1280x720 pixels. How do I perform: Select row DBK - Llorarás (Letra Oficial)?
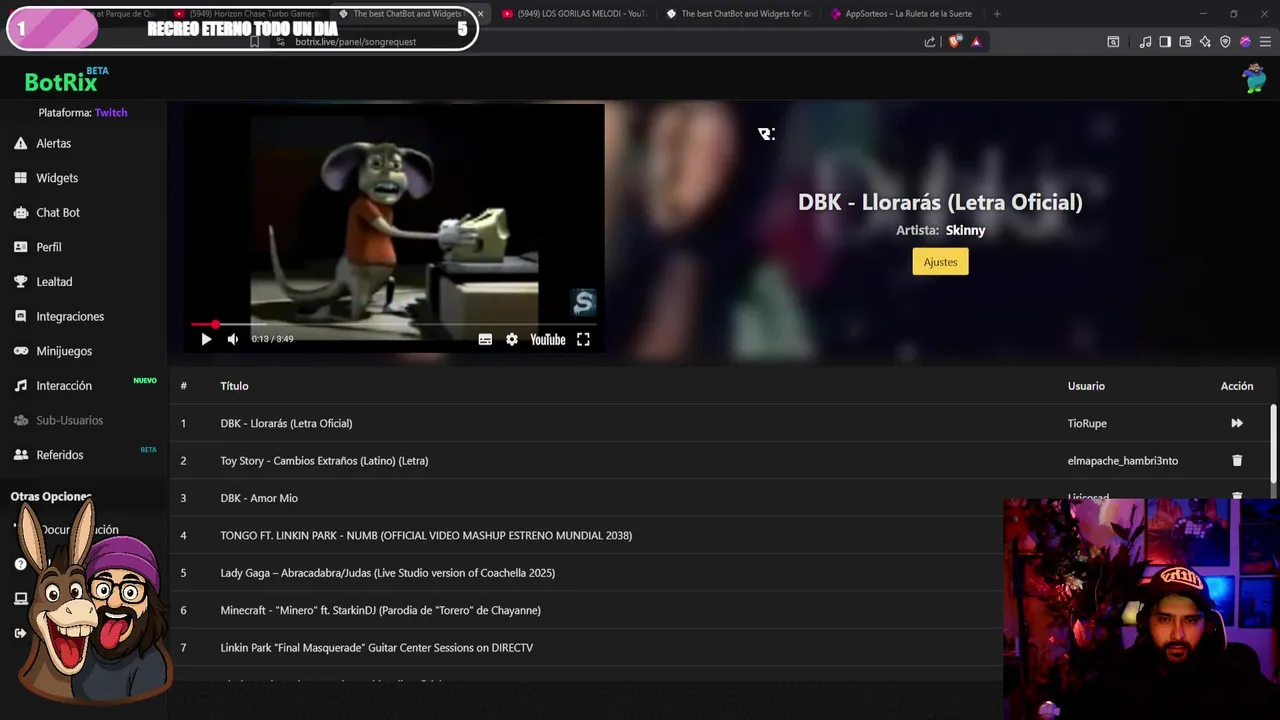click(720, 424)
